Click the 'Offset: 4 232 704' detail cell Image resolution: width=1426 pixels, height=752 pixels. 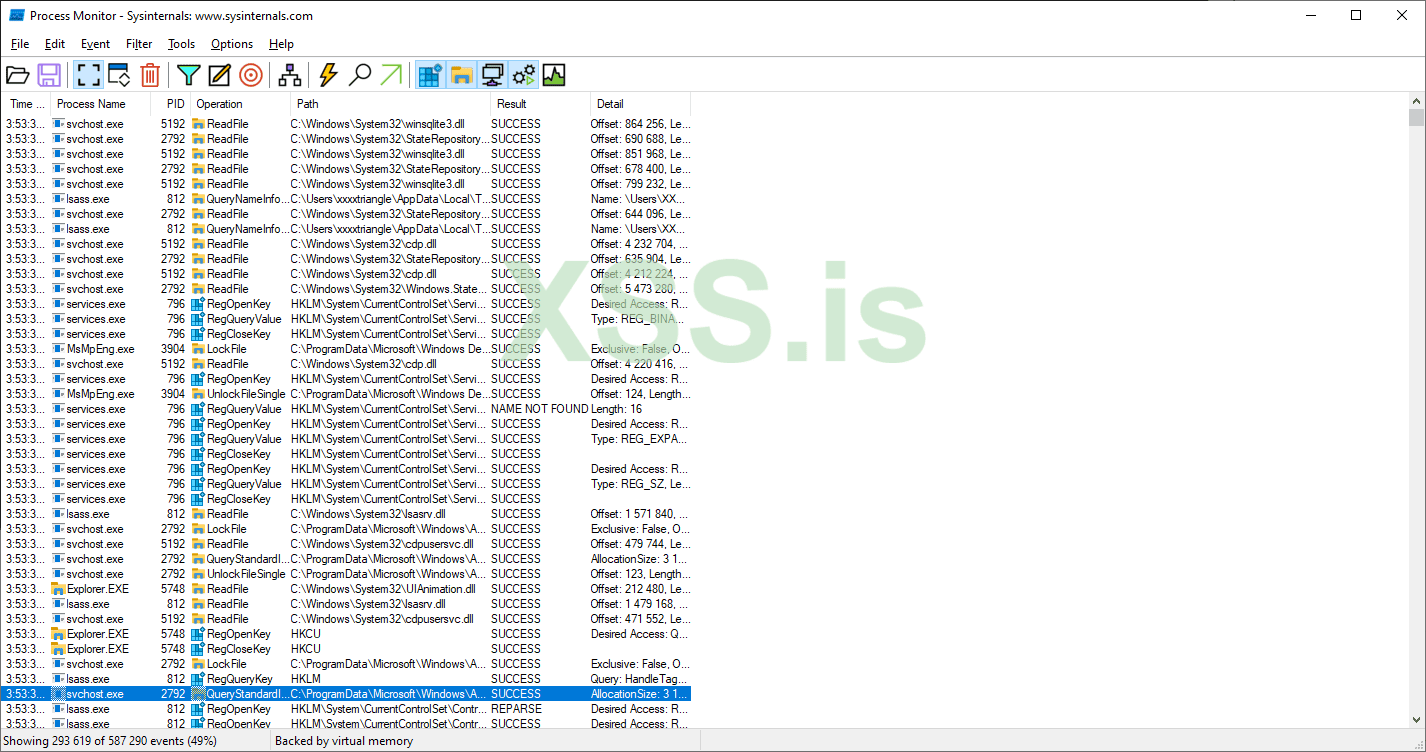640,244
